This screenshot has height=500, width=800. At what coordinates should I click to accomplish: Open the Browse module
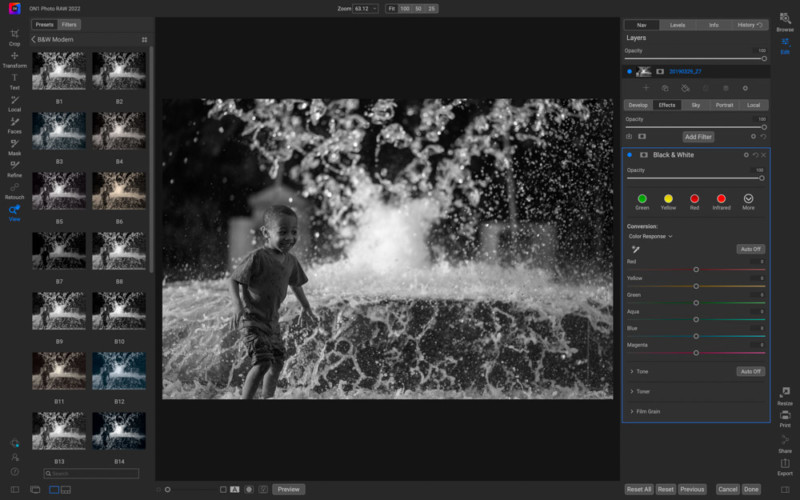pyautogui.click(x=785, y=22)
